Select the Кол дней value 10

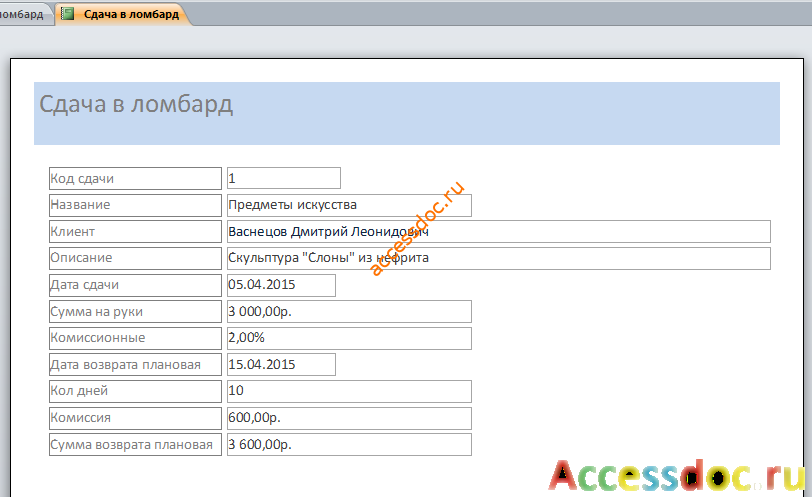click(x=350, y=391)
